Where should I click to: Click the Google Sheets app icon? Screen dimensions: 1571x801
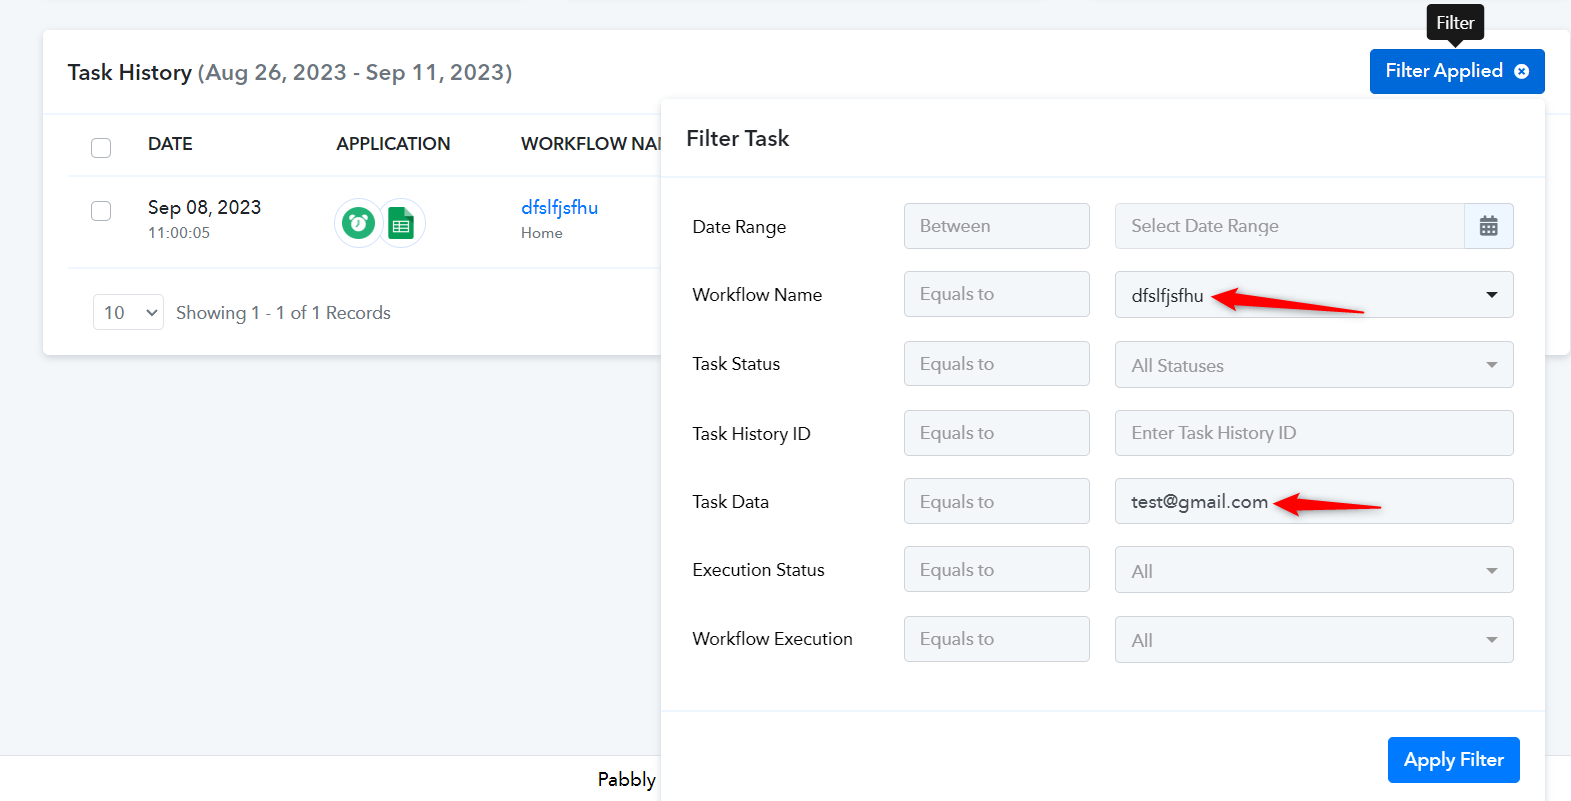401,223
